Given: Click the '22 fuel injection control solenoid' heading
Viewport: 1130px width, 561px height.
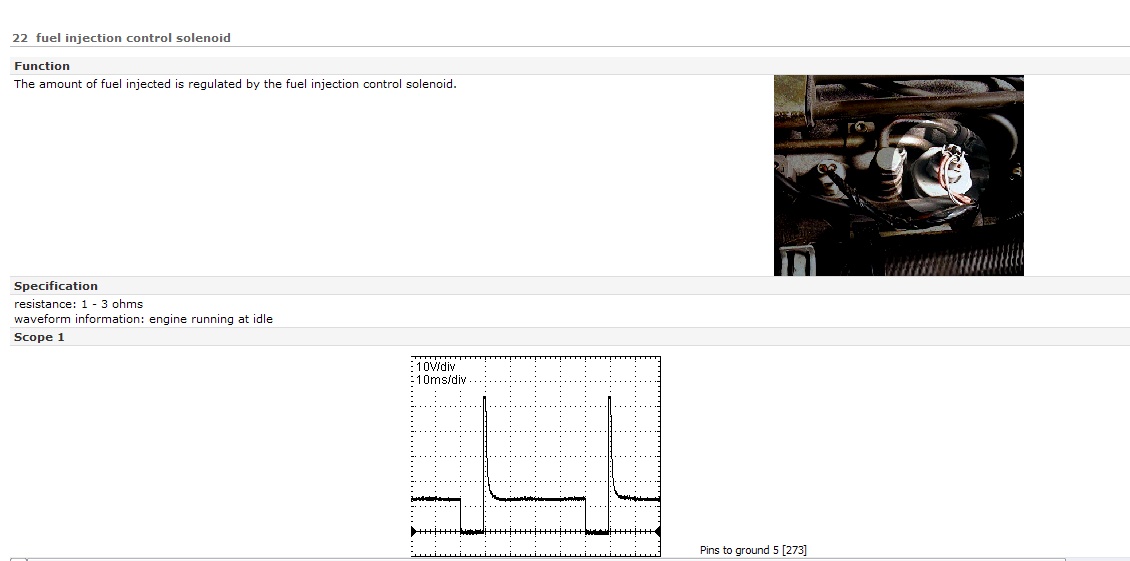Looking at the screenshot, I should click(121, 38).
